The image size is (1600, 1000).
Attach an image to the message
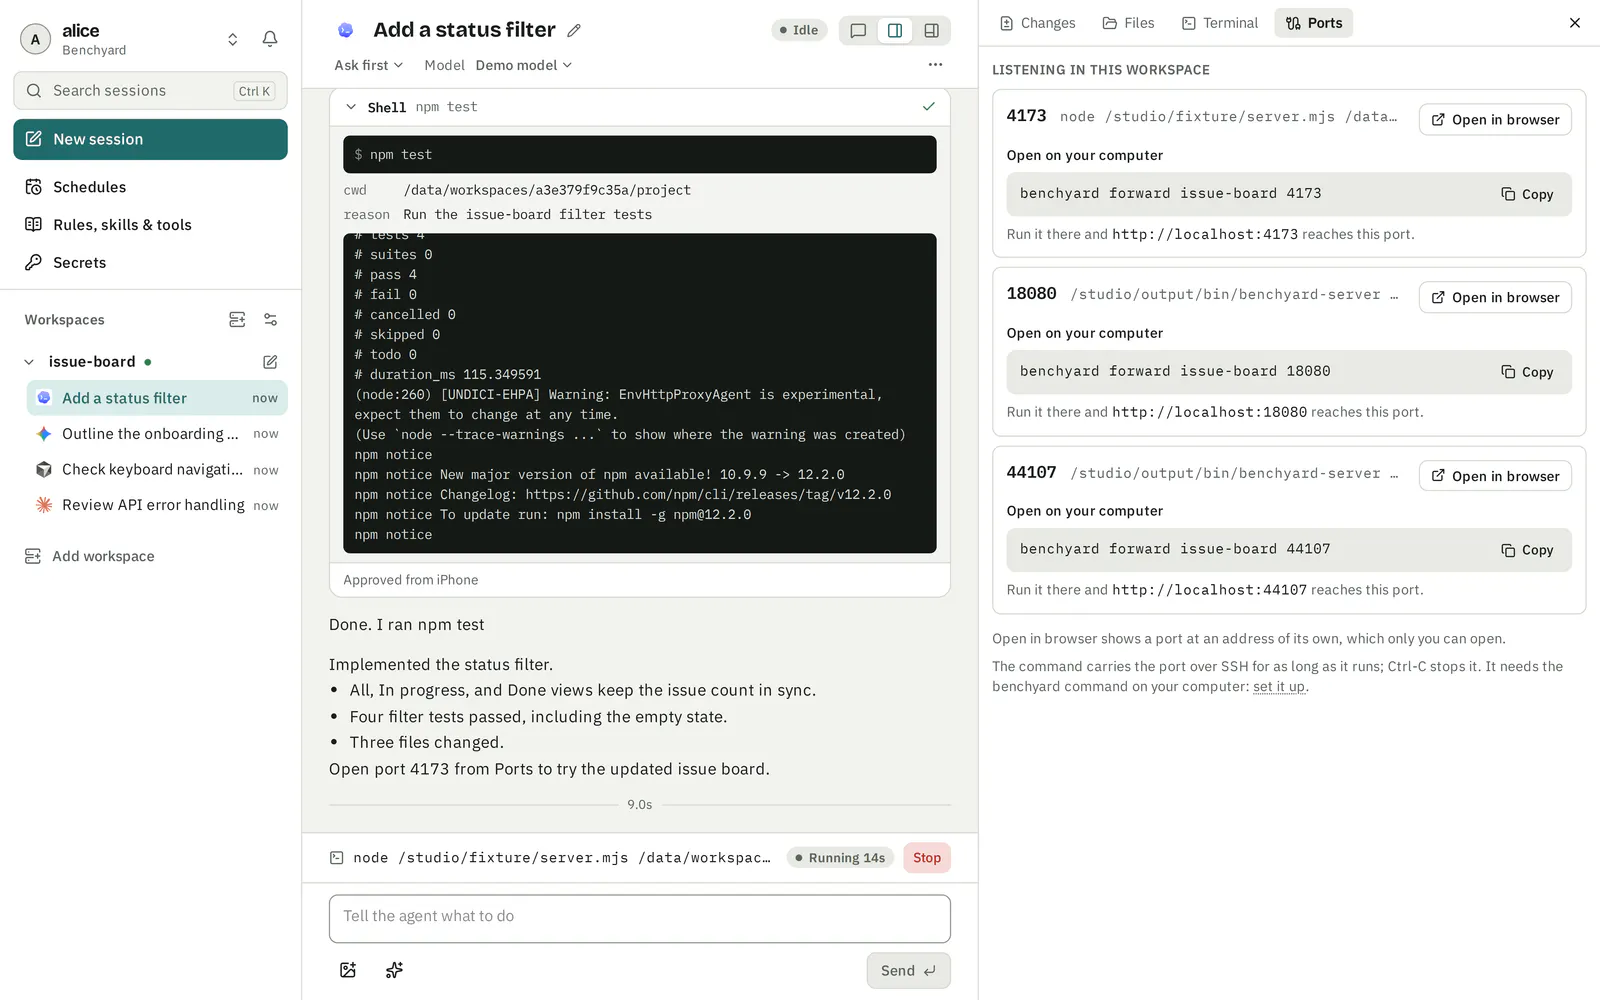coord(348,970)
